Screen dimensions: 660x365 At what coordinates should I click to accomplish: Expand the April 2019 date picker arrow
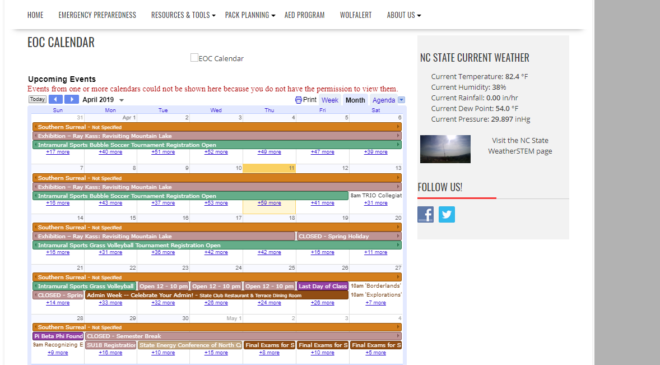point(122,100)
